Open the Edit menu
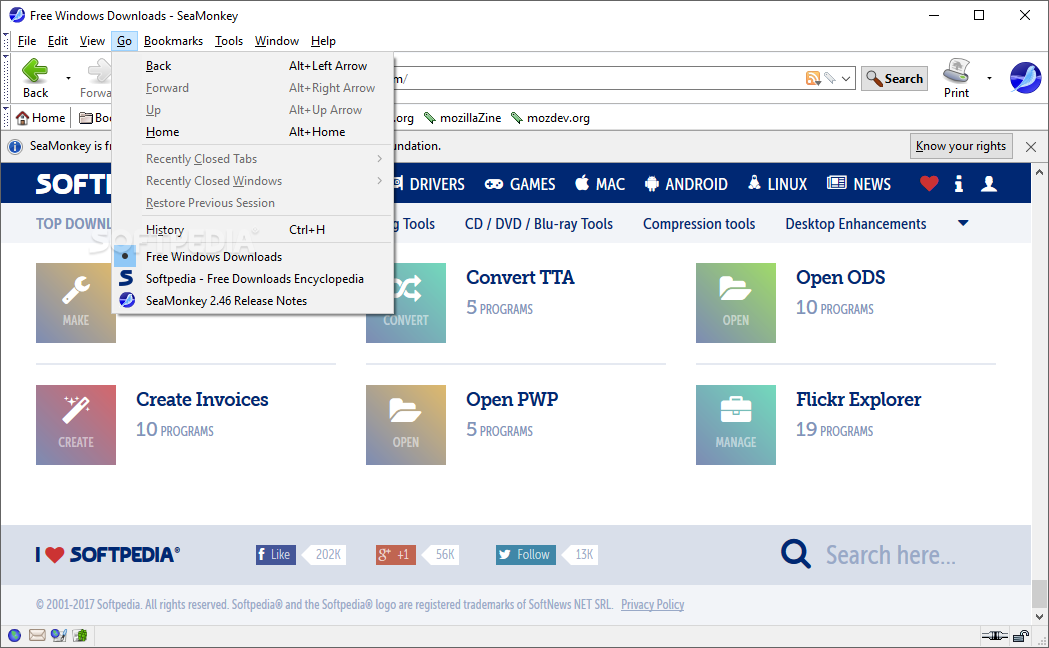Screen dimensions: 1049x648 58,41
